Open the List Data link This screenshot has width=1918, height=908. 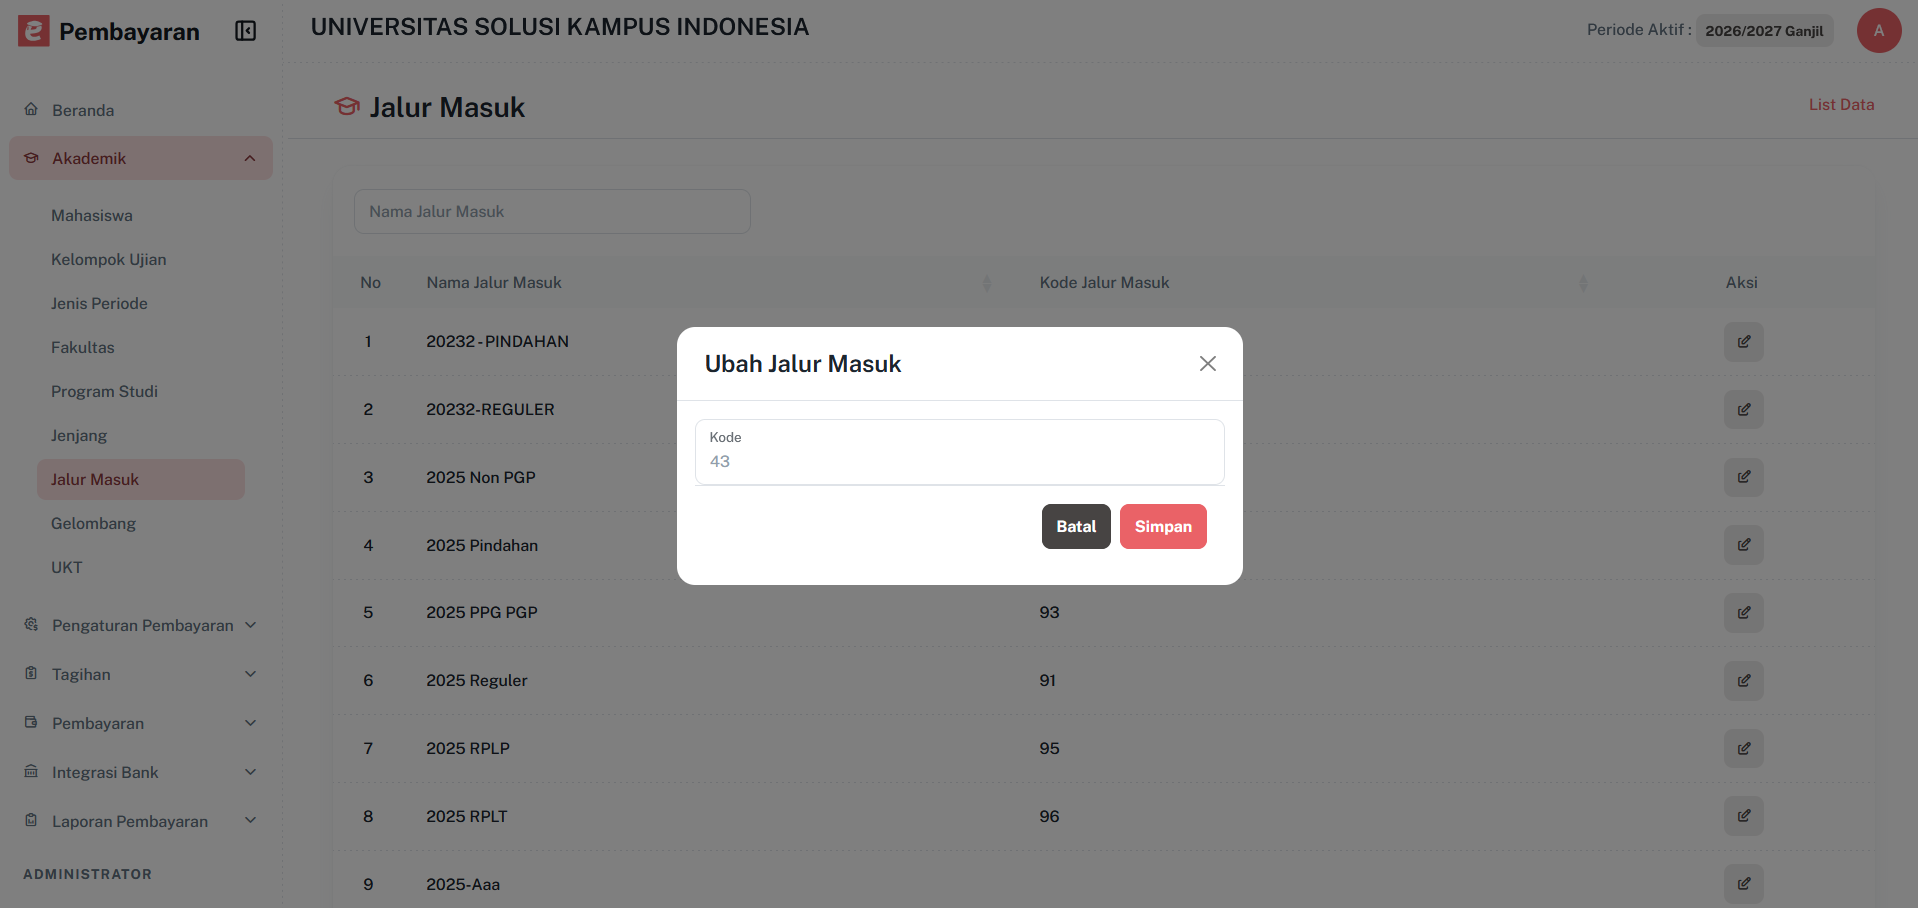(1840, 104)
